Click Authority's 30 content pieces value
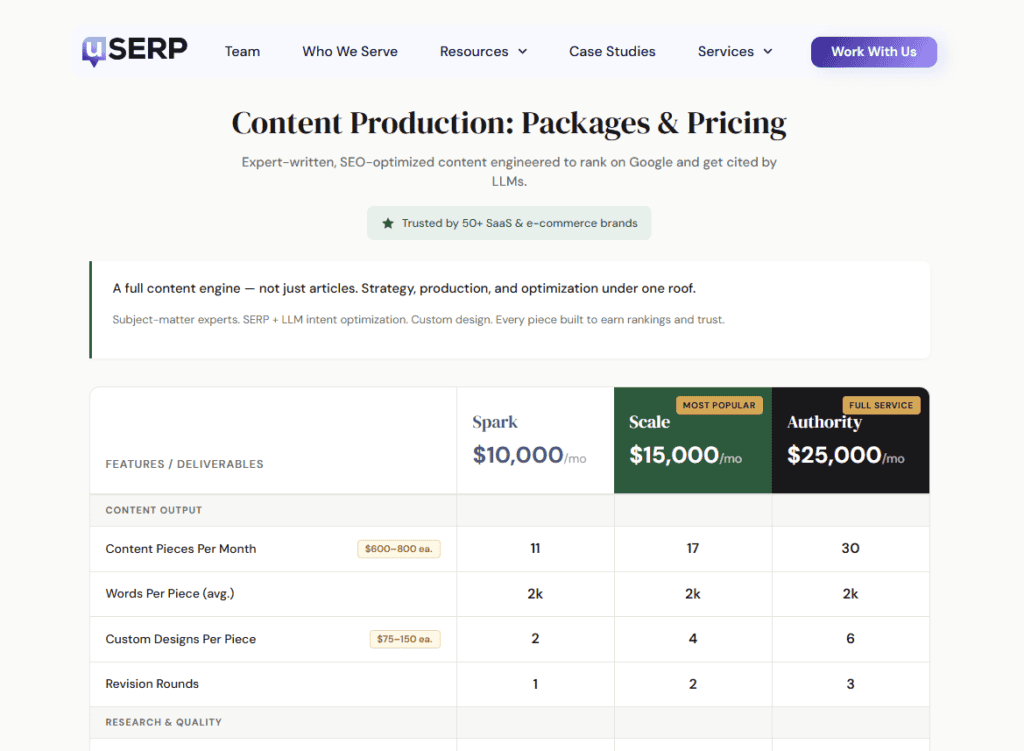 coord(850,549)
